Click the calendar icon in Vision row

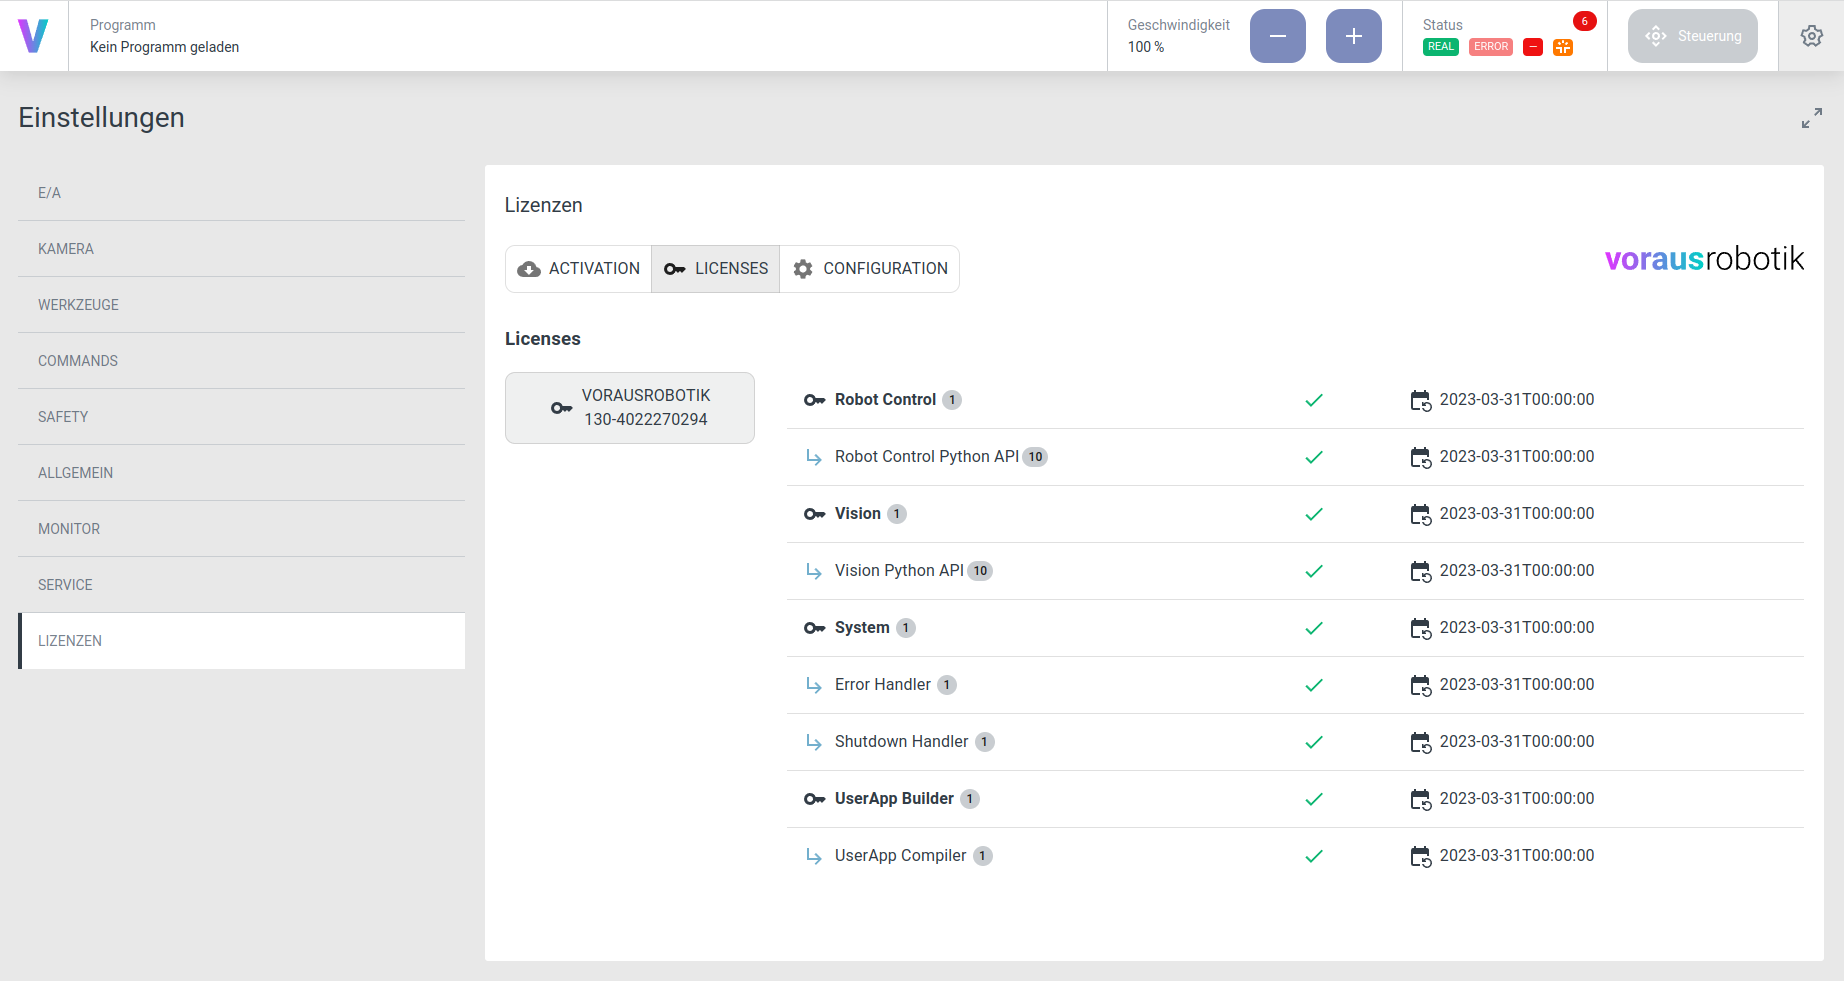click(x=1420, y=514)
